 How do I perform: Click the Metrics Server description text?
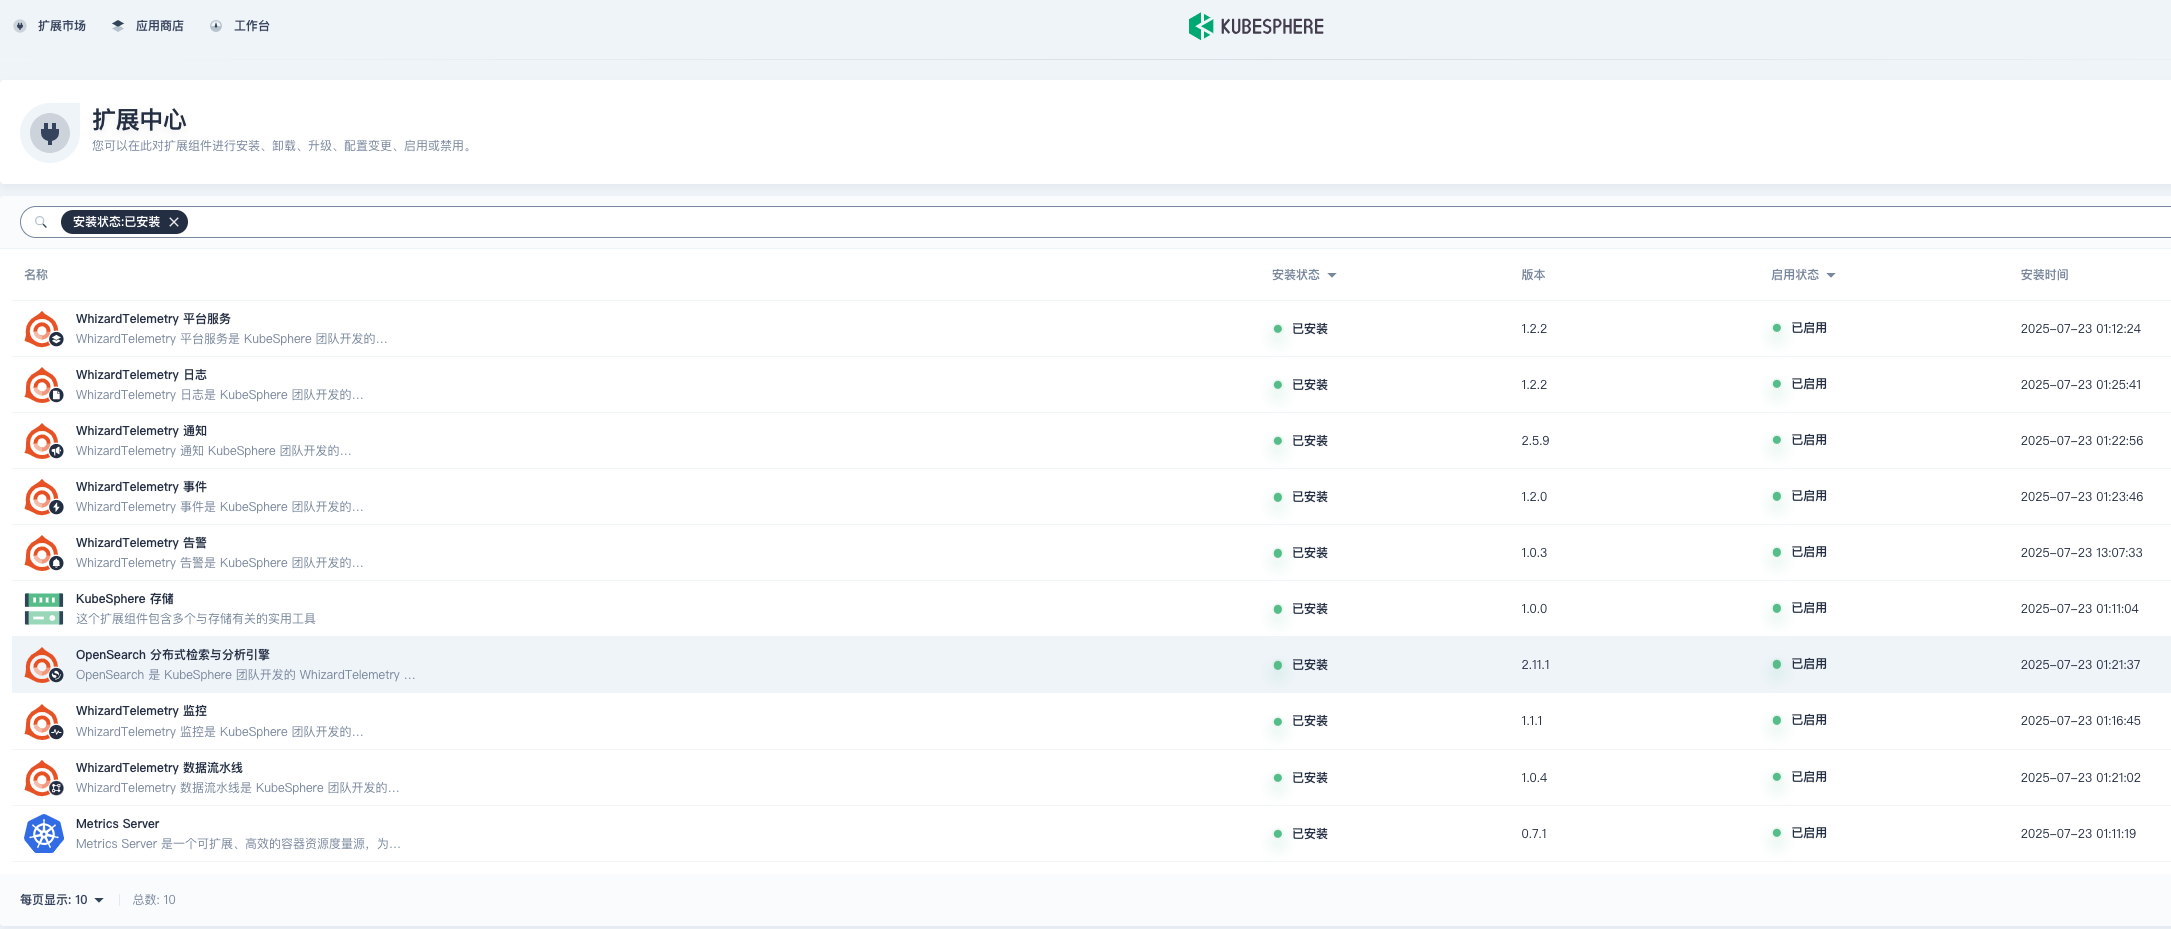coord(238,844)
